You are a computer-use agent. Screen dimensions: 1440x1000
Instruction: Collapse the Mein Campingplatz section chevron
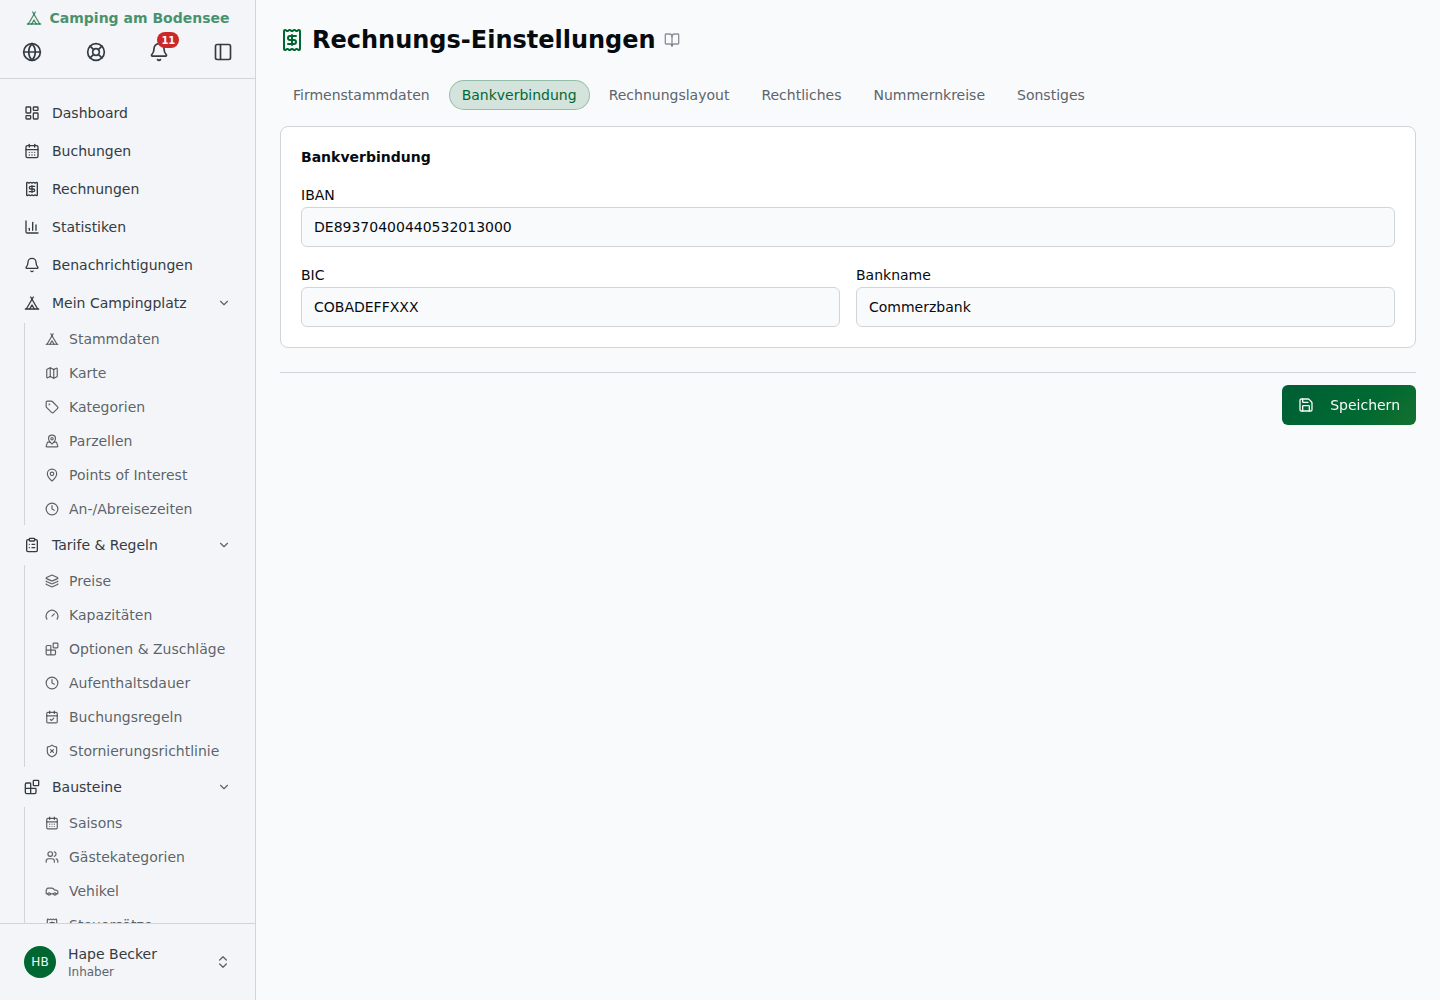(224, 303)
